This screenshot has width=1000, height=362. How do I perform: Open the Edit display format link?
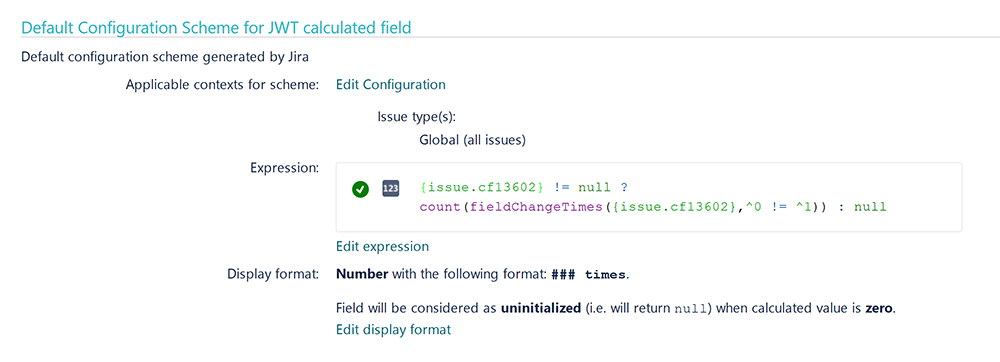tap(393, 329)
